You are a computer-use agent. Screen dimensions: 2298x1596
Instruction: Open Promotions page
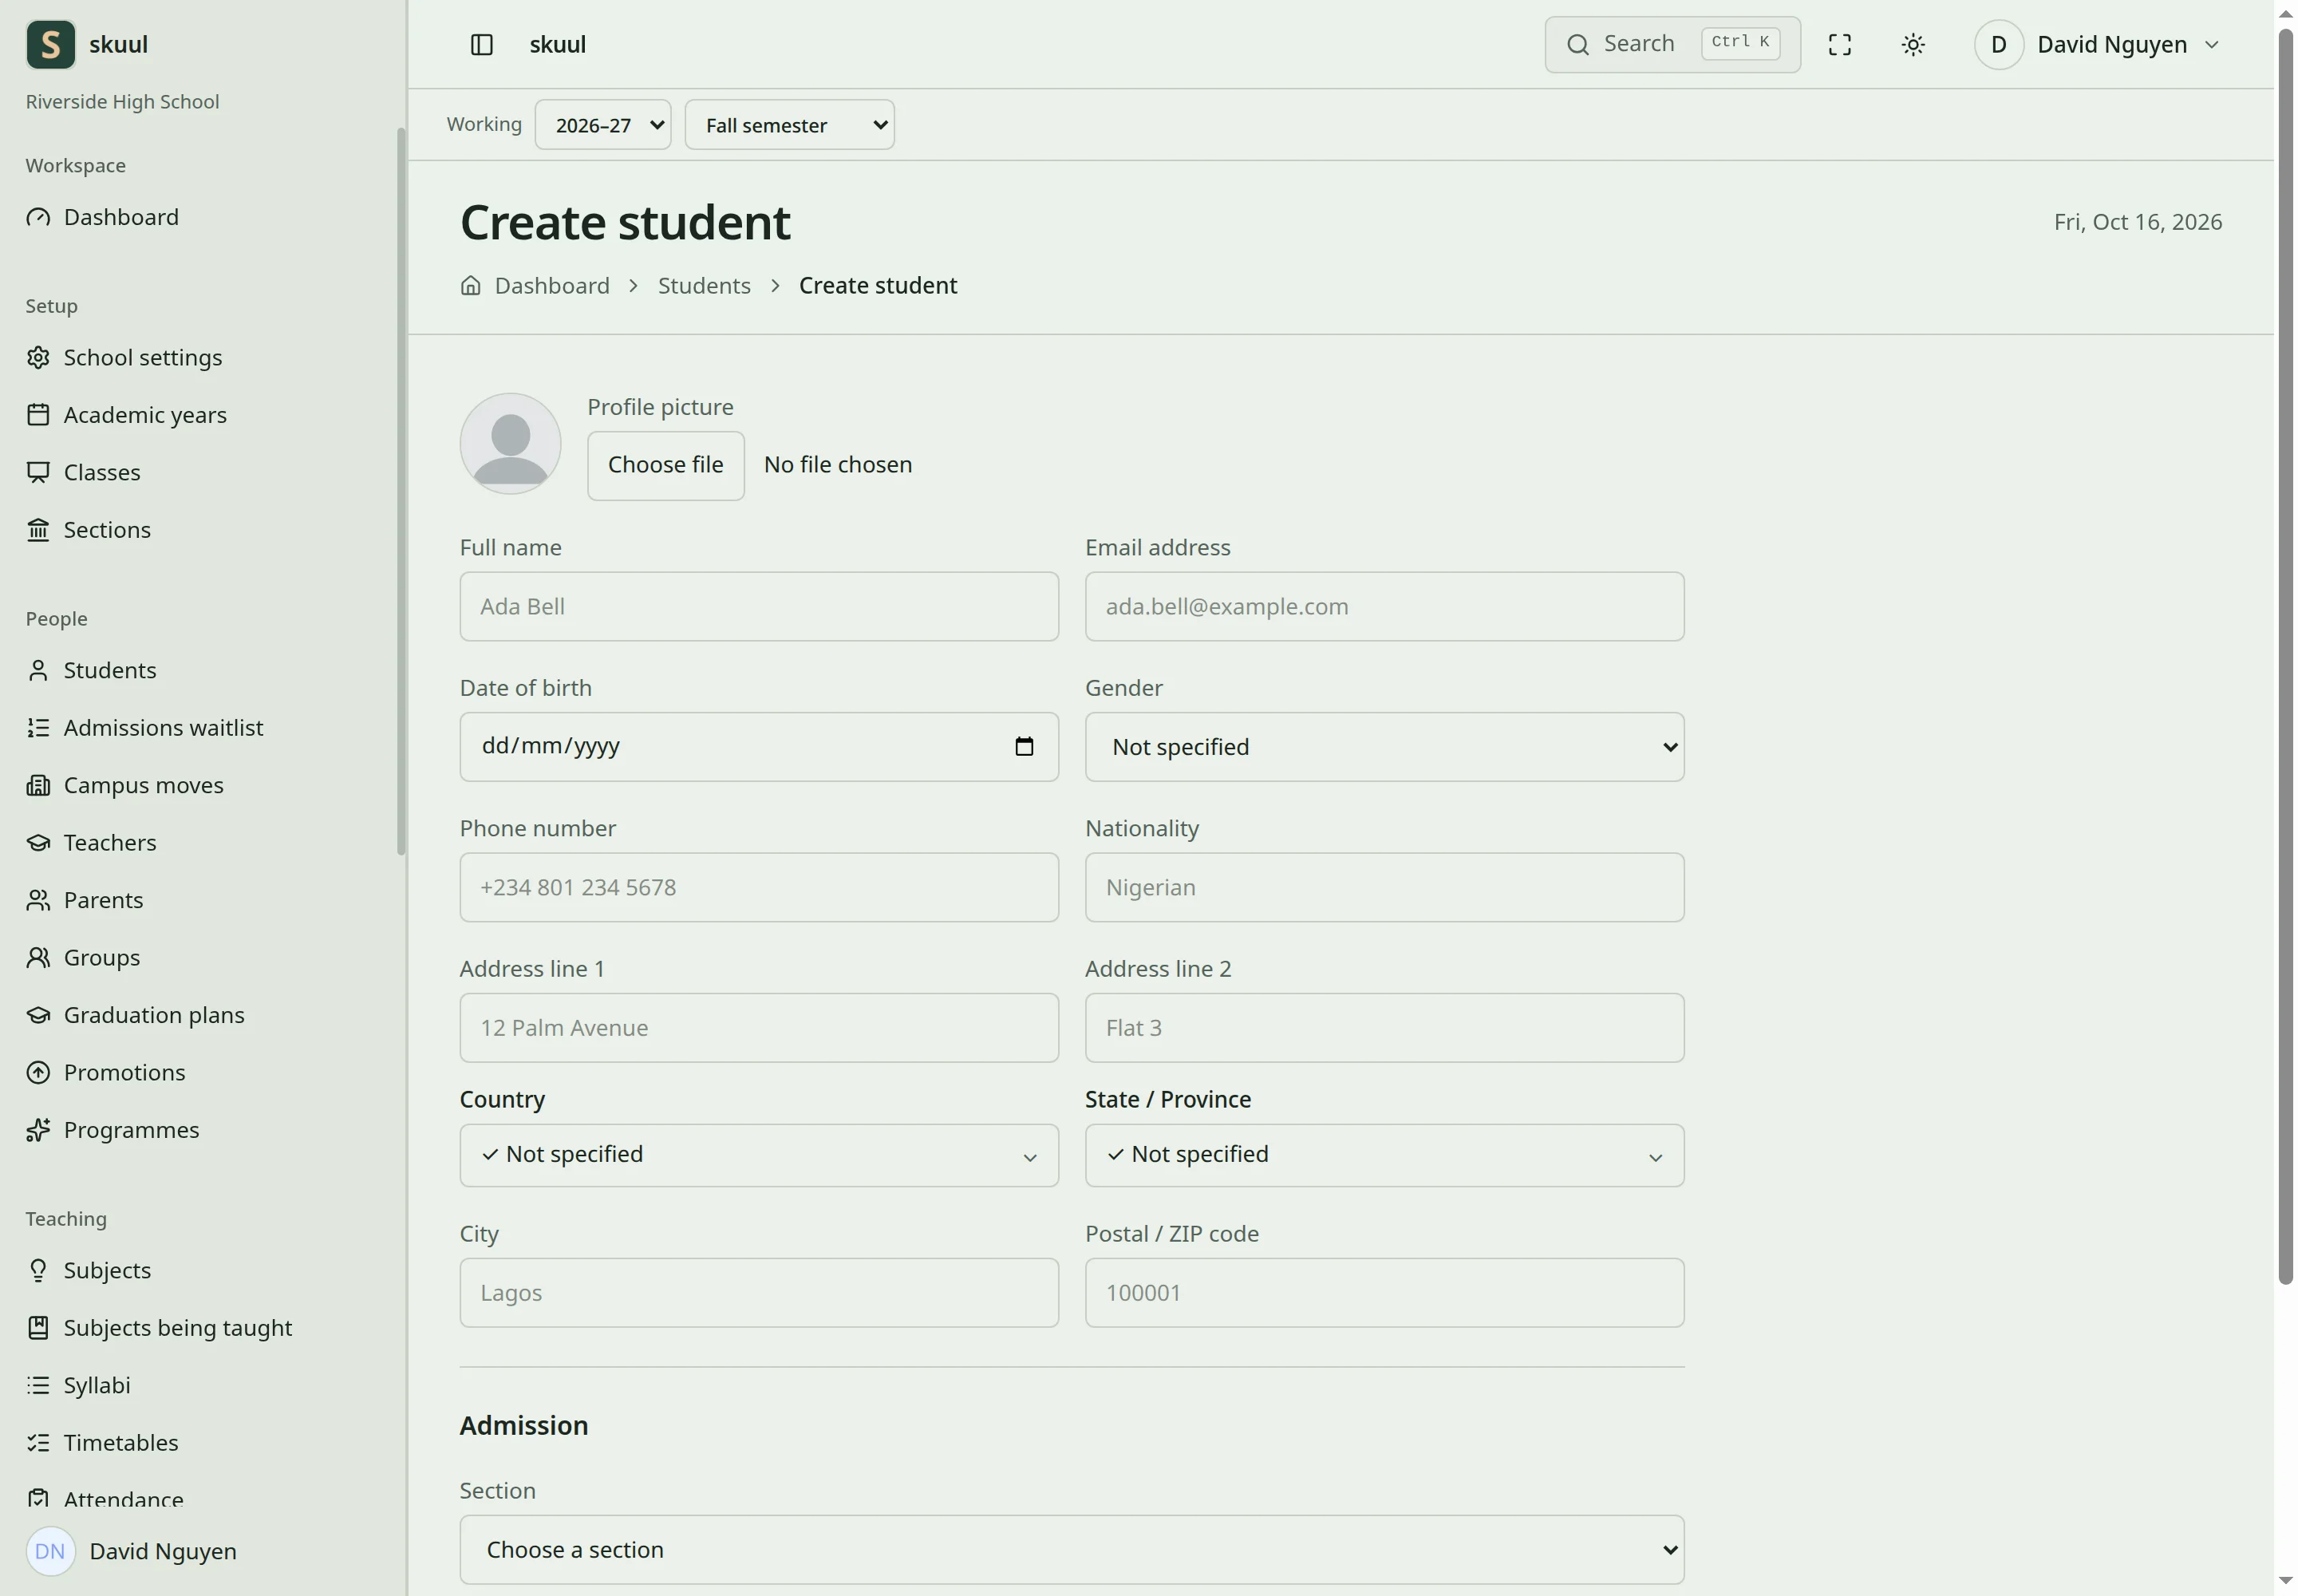106,1073
